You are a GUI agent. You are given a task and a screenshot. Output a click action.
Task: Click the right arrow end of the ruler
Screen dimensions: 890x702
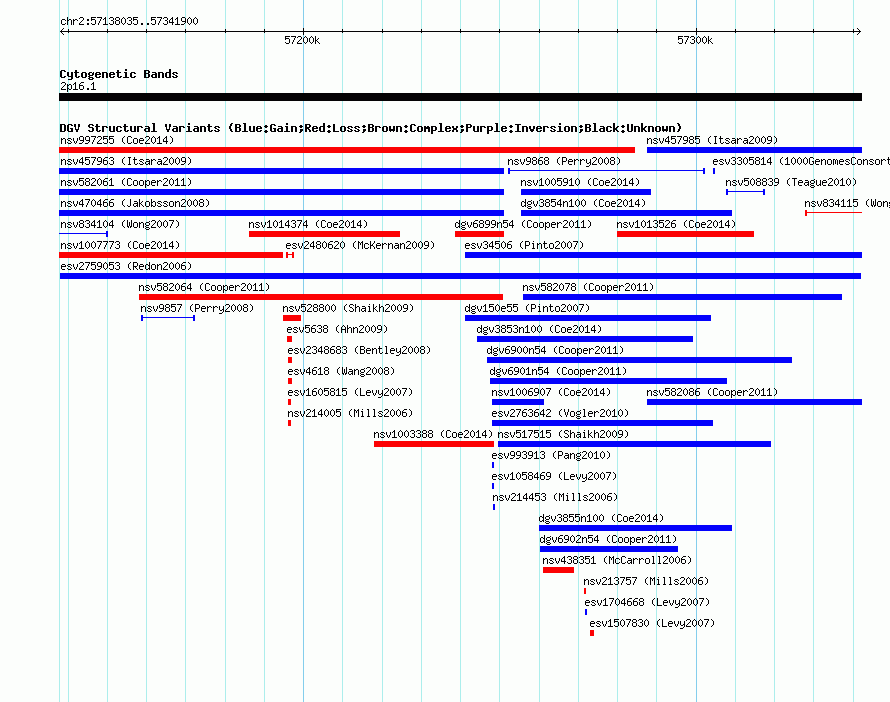[858, 31]
